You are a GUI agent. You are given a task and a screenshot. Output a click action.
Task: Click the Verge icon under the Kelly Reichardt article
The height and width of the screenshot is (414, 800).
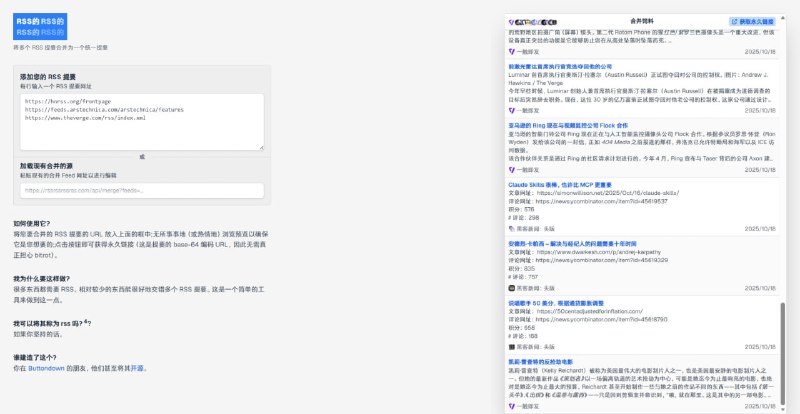pos(512,406)
